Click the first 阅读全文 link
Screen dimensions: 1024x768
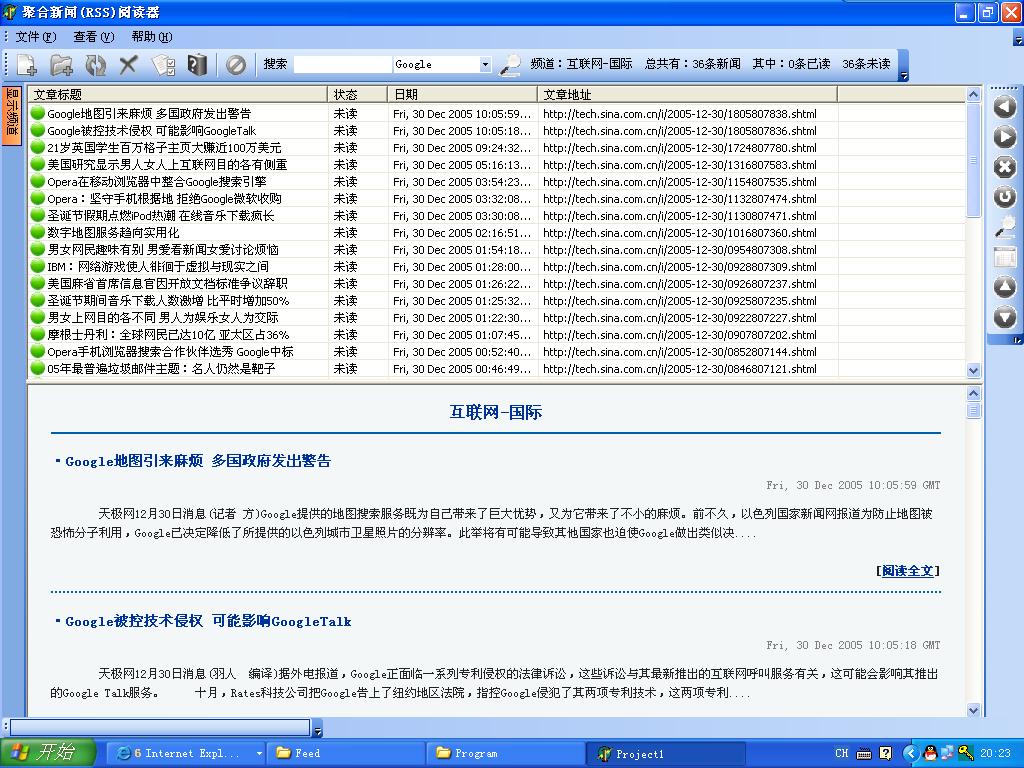pyautogui.click(x=908, y=571)
